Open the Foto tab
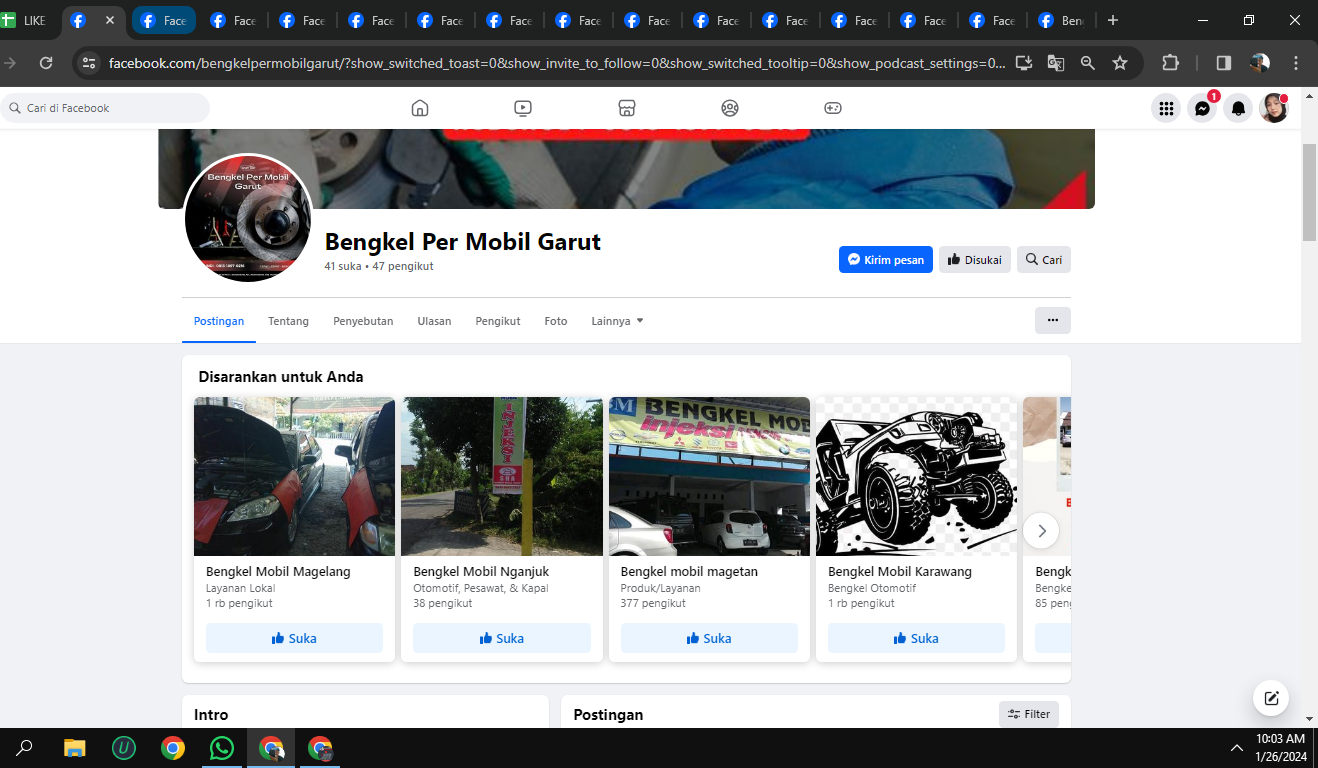This screenshot has height=768, width=1318. [x=556, y=321]
